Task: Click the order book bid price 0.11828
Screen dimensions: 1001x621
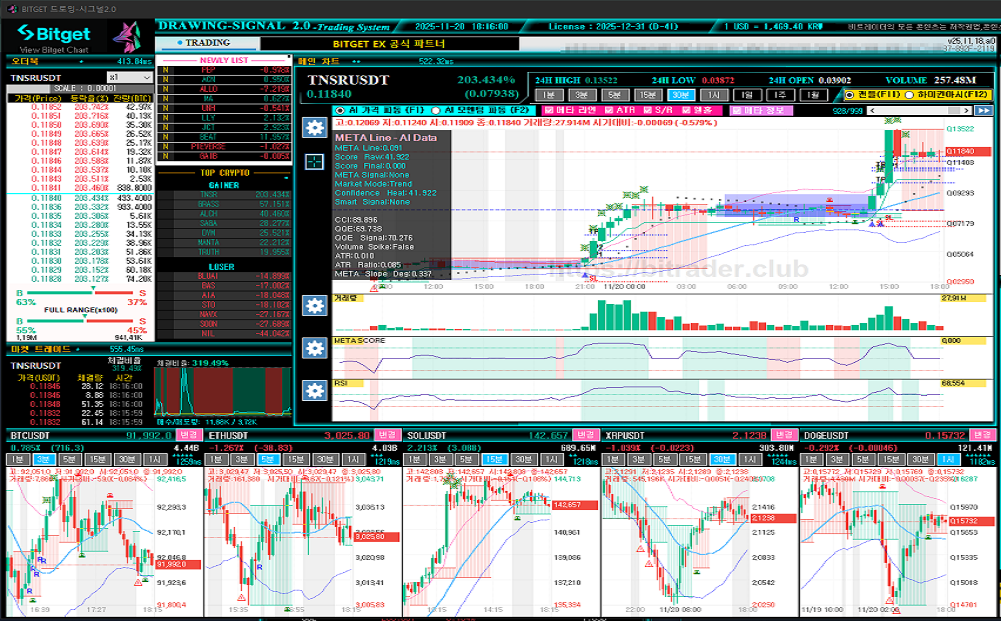Action: coord(46,279)
